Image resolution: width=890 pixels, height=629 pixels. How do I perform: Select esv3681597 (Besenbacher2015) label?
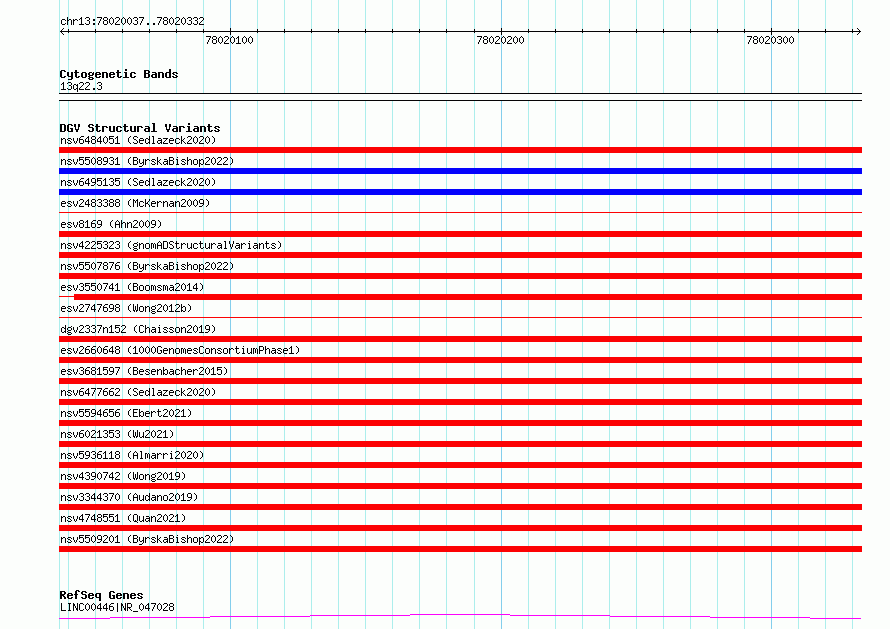pyautogui.click(x=144, y=371)
